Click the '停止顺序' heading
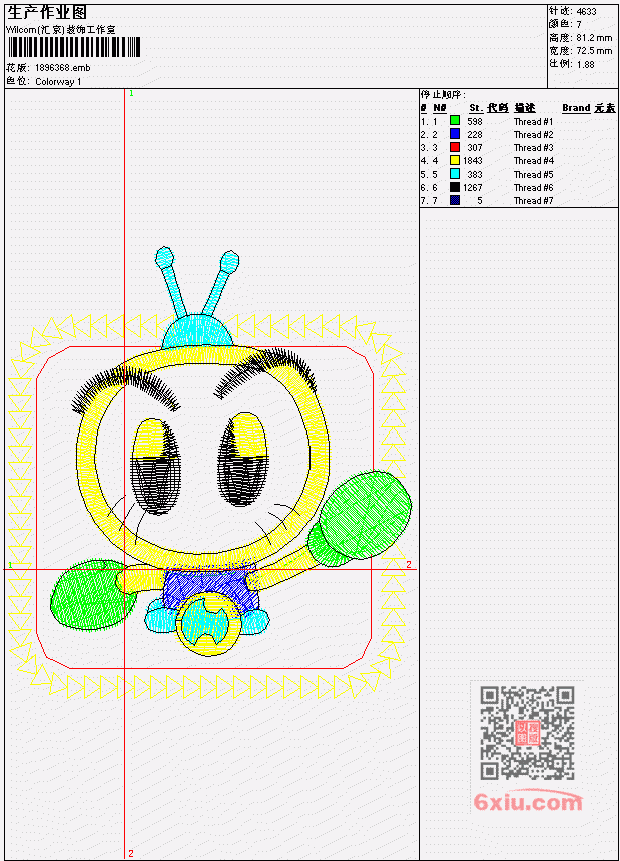Image resolution: width=620 pixels, height=861 pixels. (x=443, y=94)
